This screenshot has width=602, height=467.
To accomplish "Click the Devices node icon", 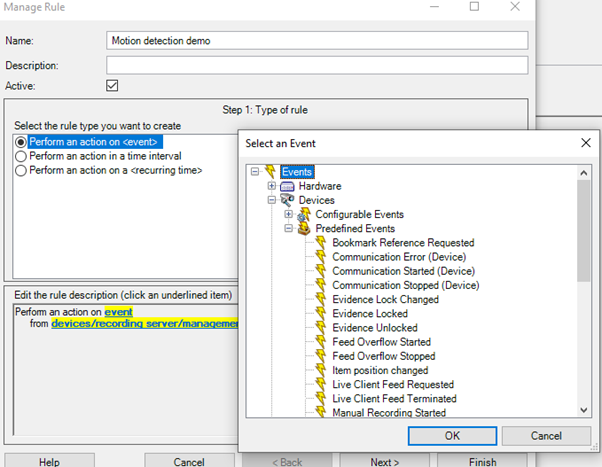I will point(287,200).
